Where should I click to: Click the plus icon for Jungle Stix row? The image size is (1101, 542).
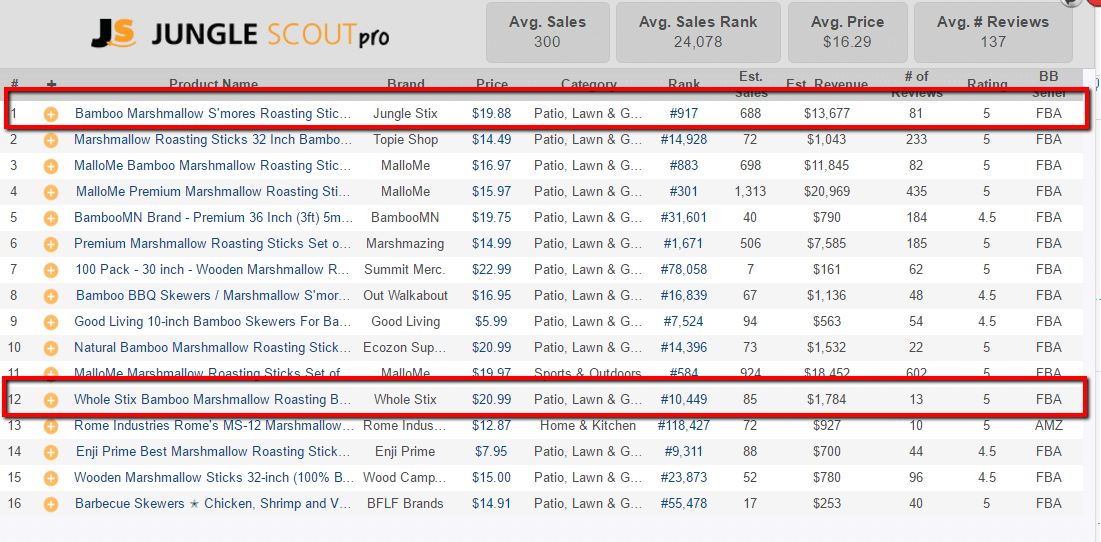click(51, 114)
